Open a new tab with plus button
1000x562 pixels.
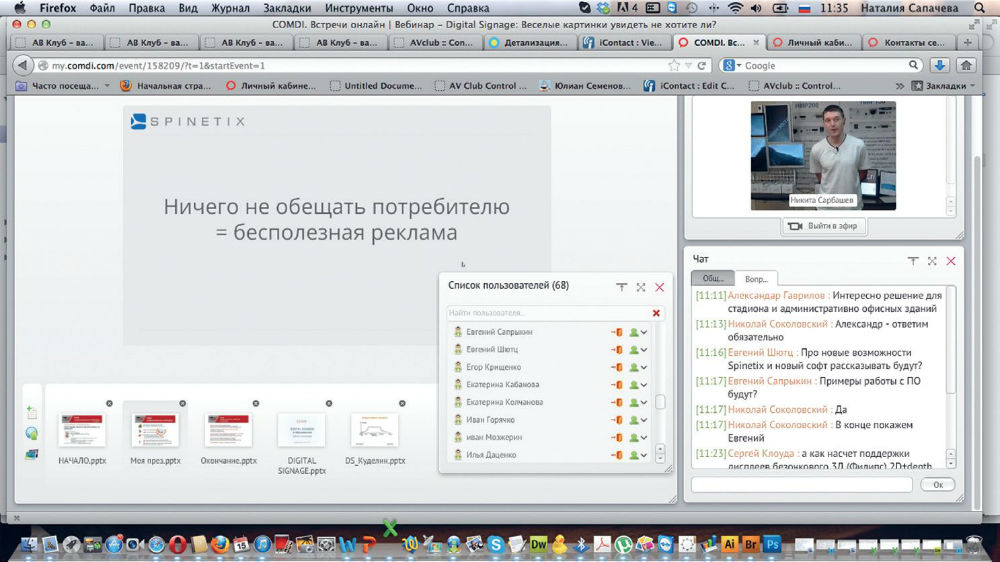pyautogui.click(x=967, y=42)
